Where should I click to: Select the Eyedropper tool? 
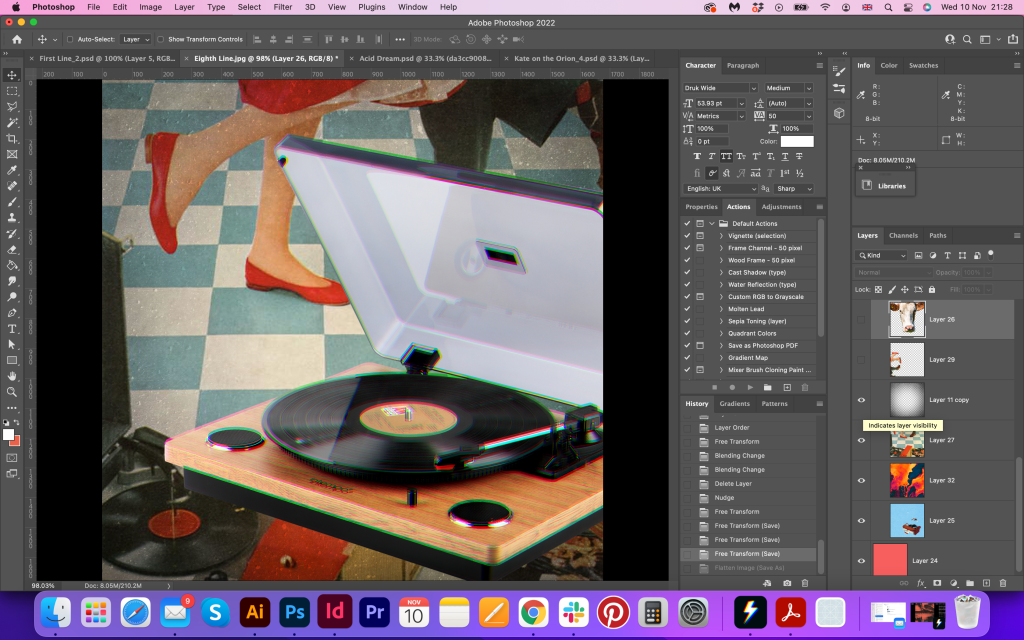tap(12, 170)
